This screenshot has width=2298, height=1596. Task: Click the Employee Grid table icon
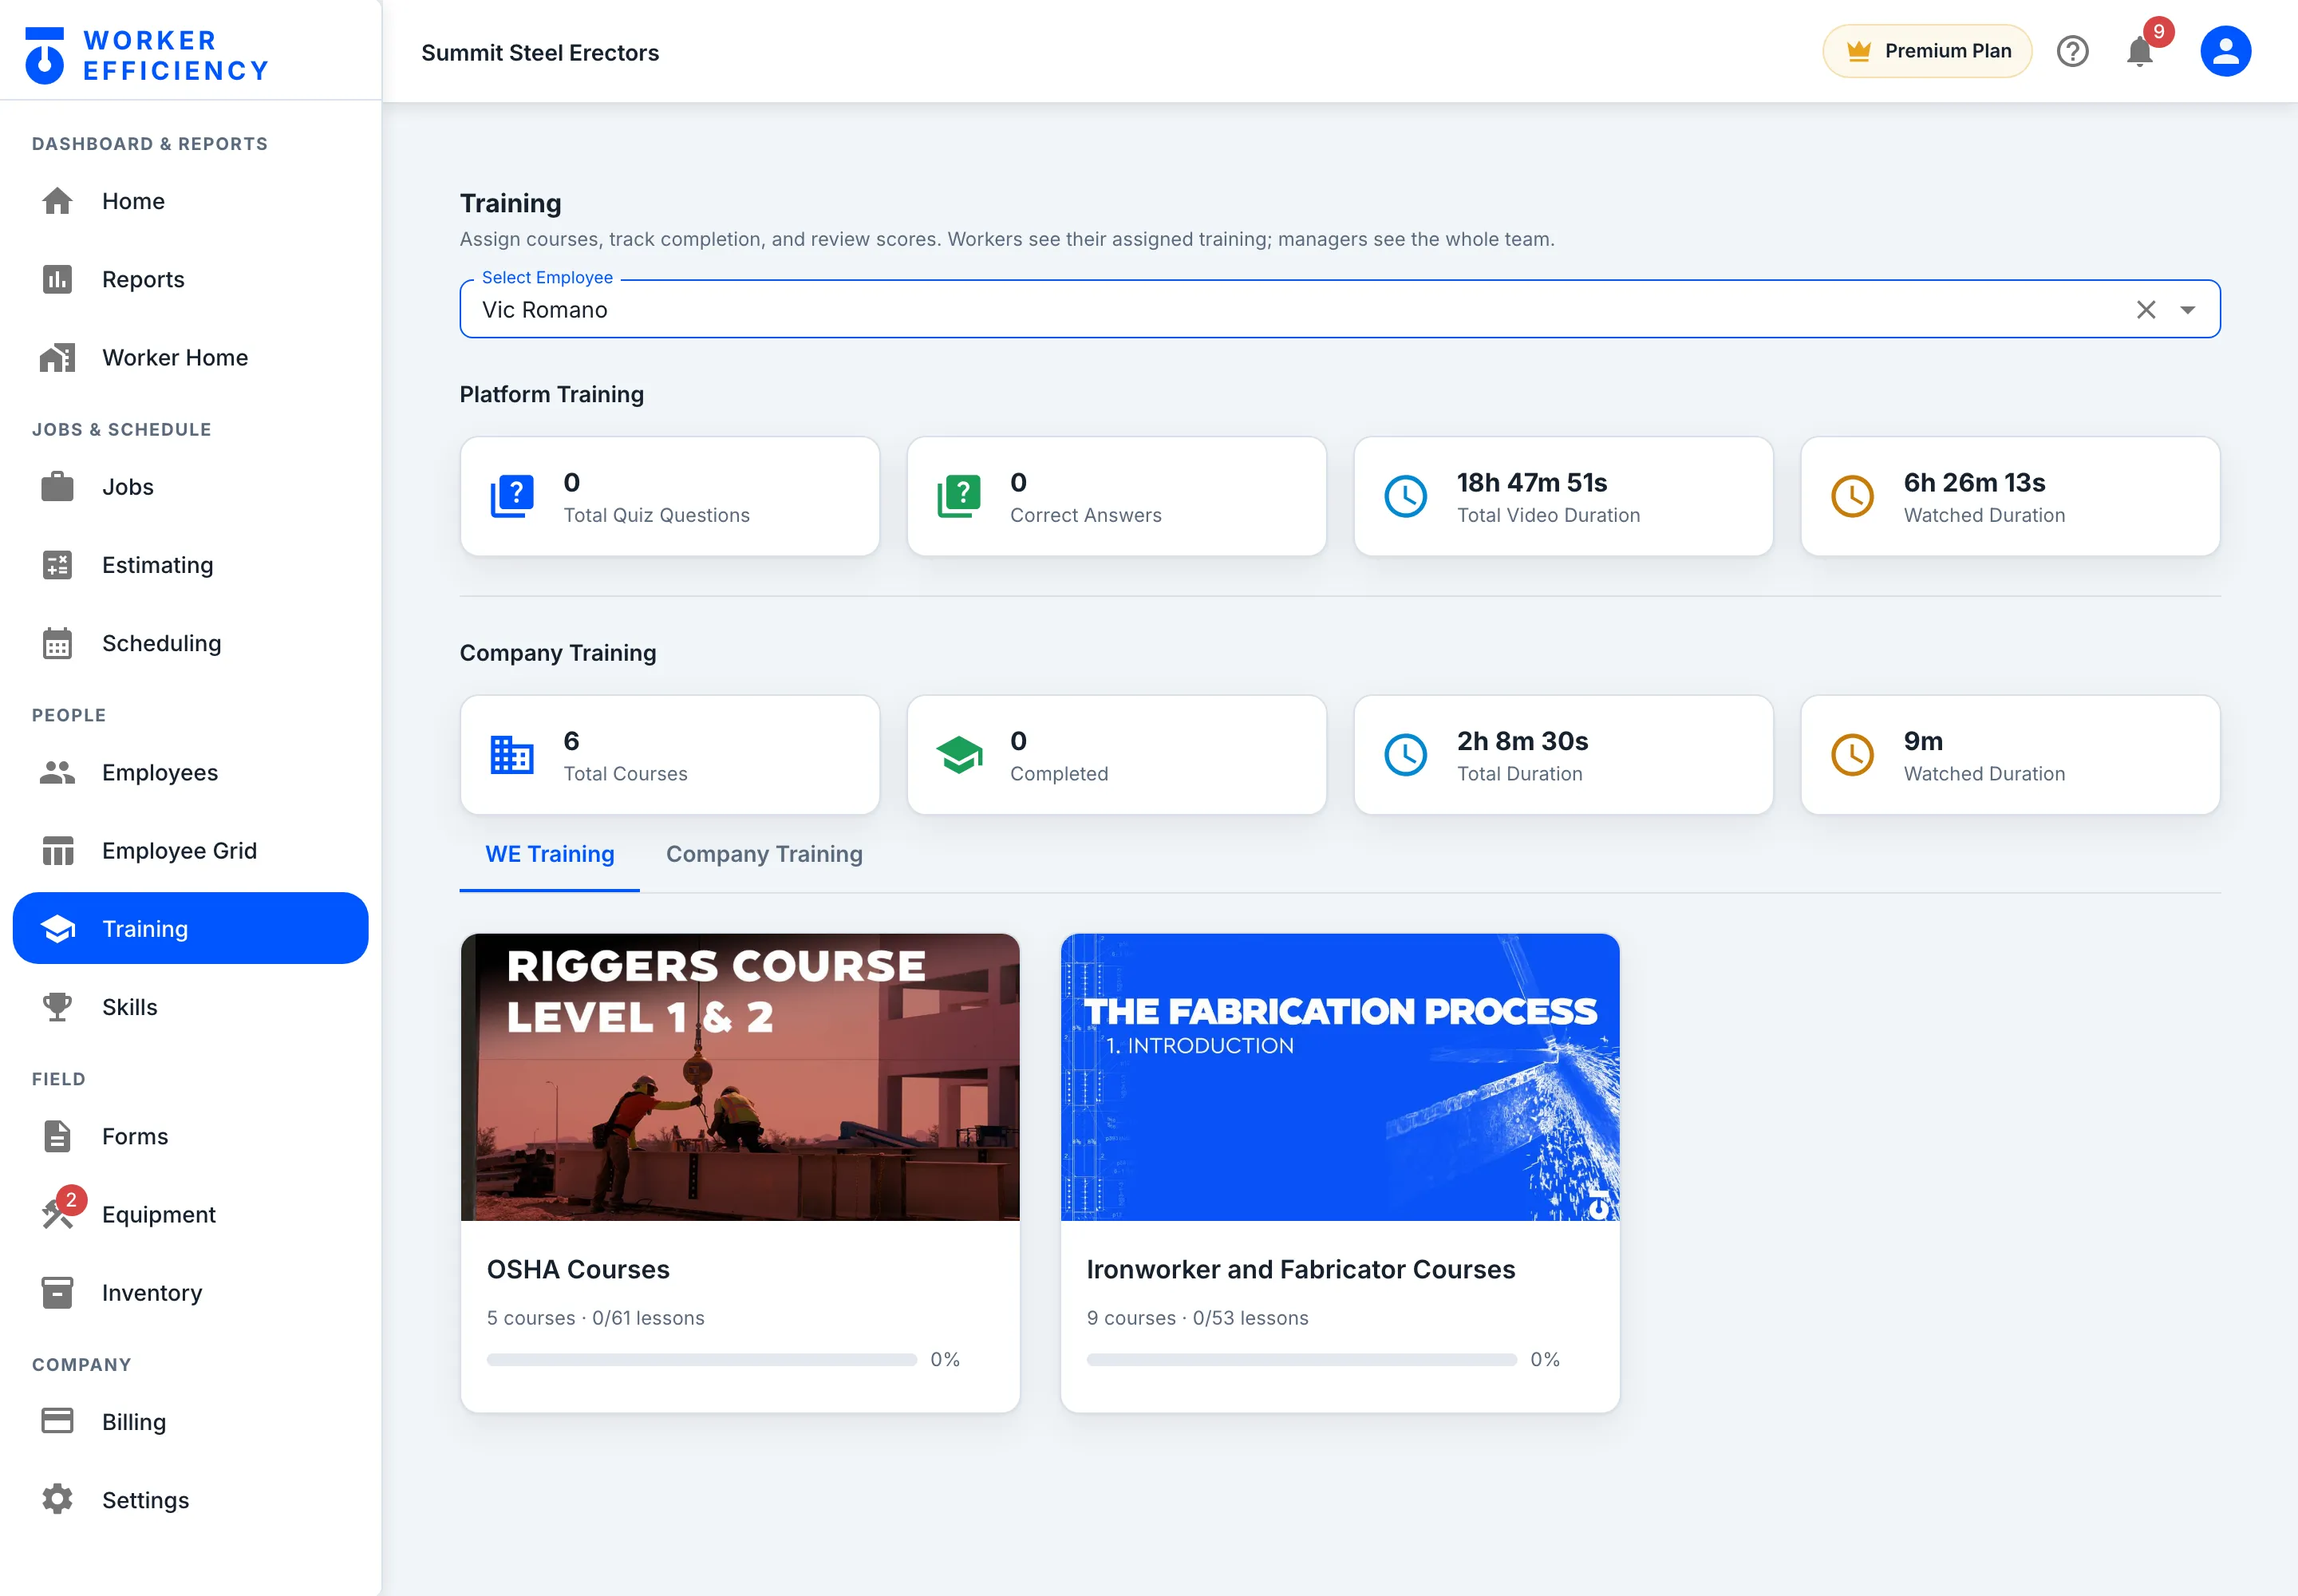pos(57,851)
